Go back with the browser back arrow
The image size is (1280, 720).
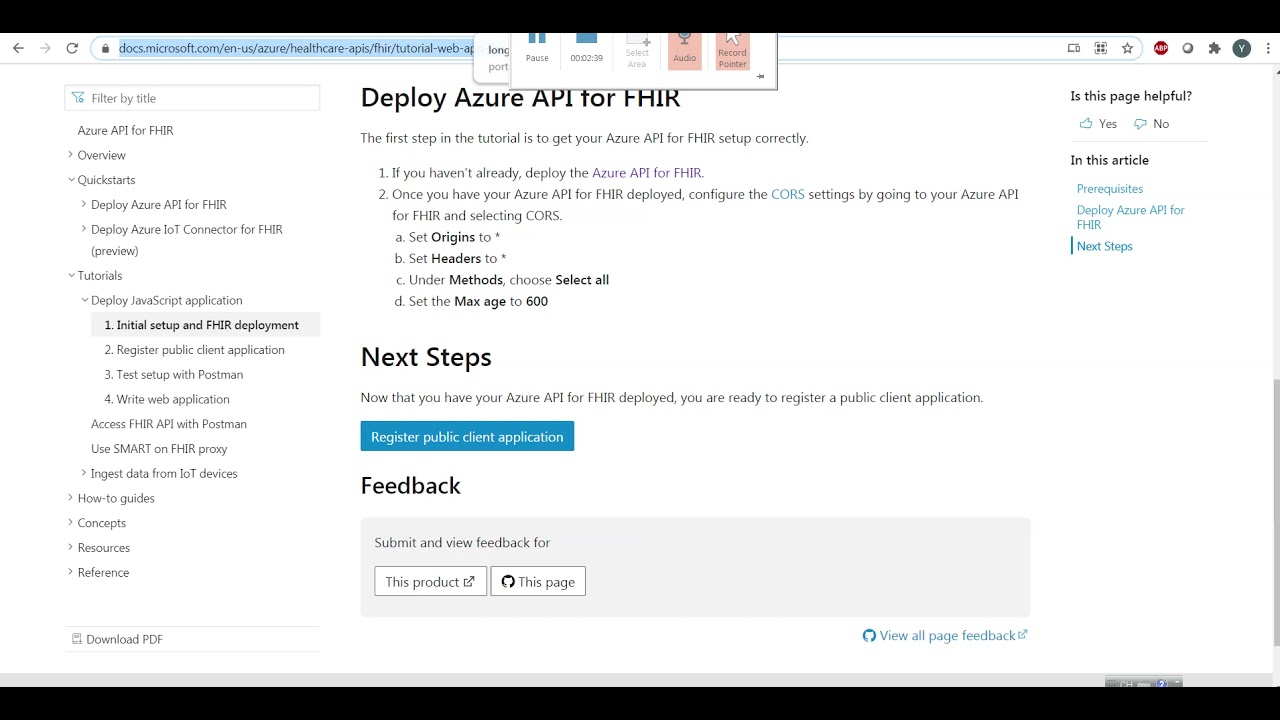tap(18, 48)
